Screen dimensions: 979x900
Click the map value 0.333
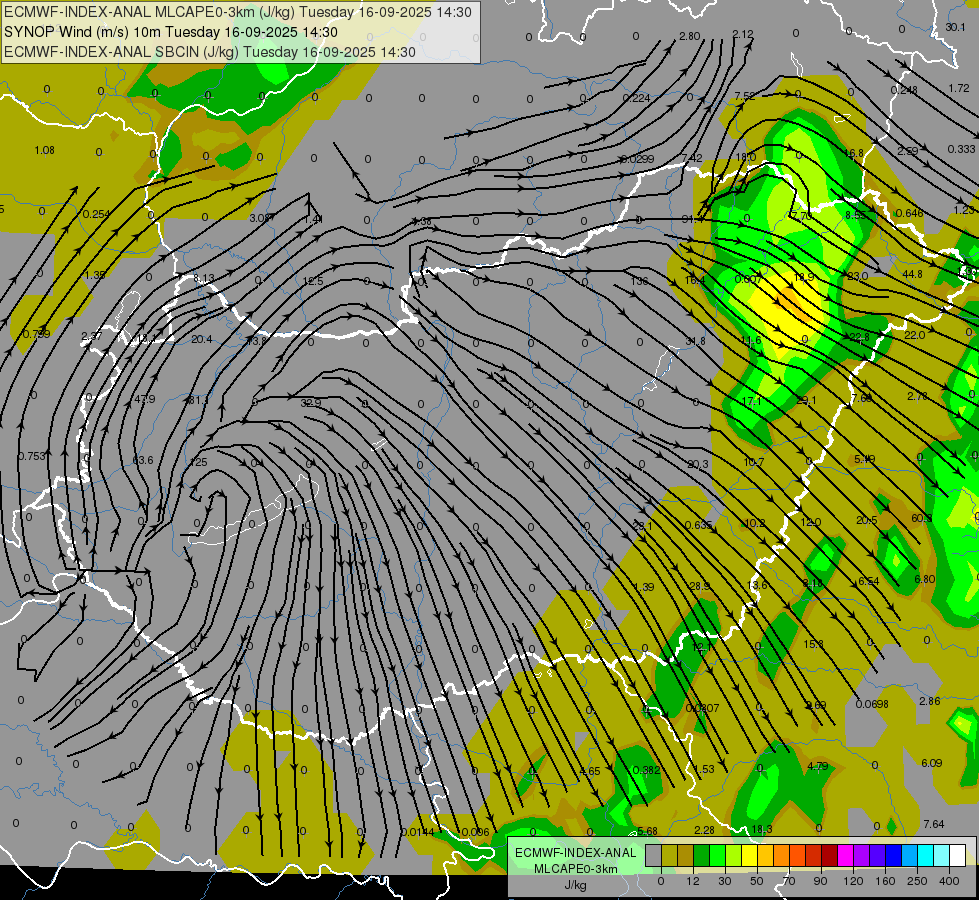click(961, 149)
